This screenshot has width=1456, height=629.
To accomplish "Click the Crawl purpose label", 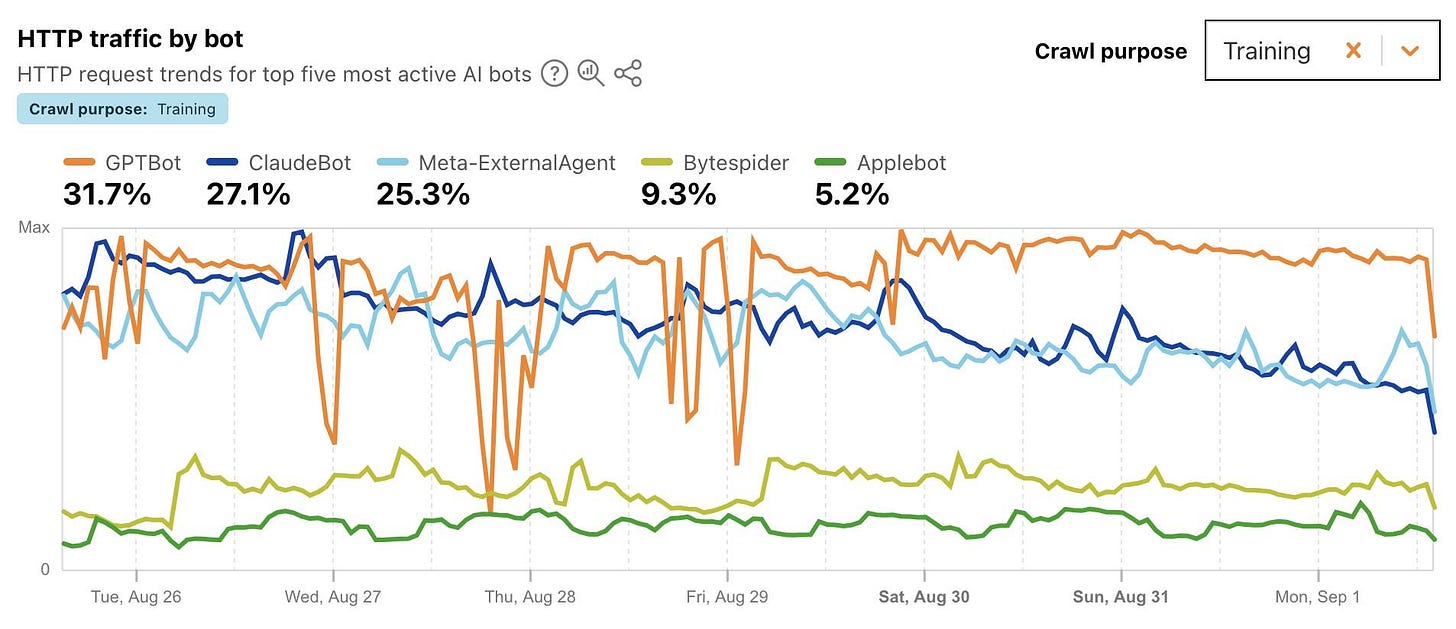I will coord(1110,50).
